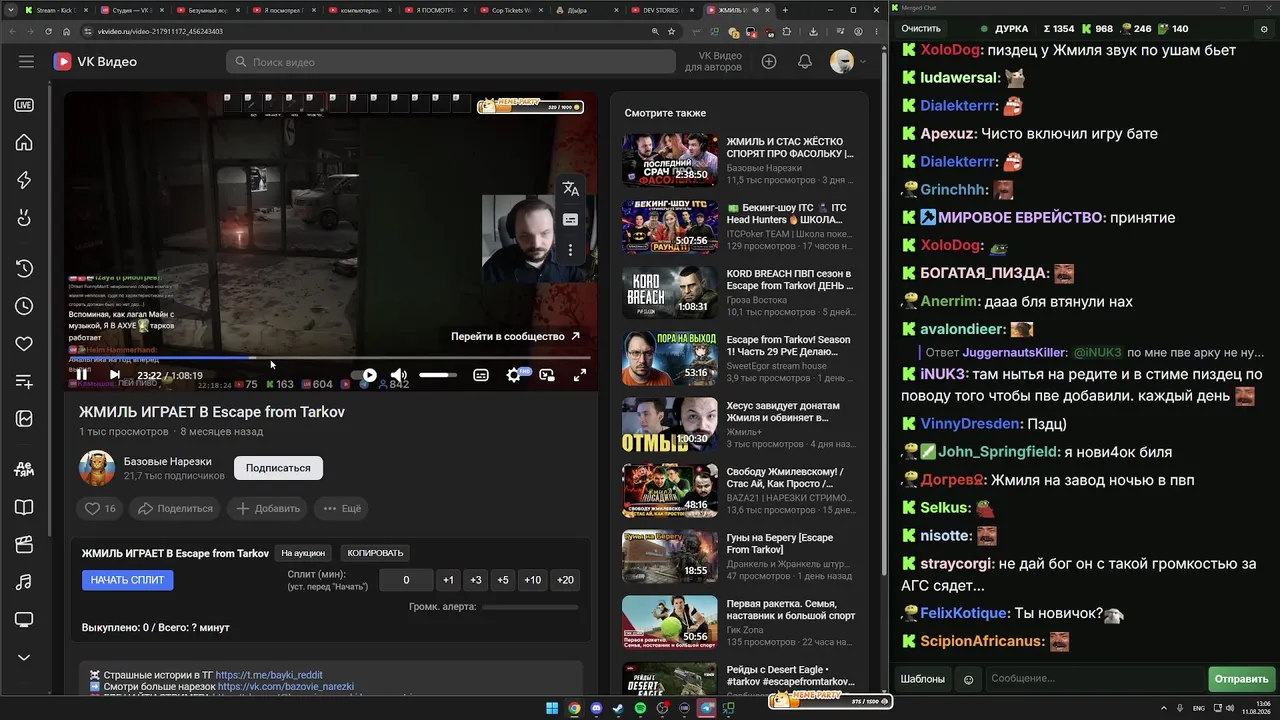Open the three-dot menu on video overlay
The width and height of the screenshot is (1280, 720).
[x=571, y=250]
